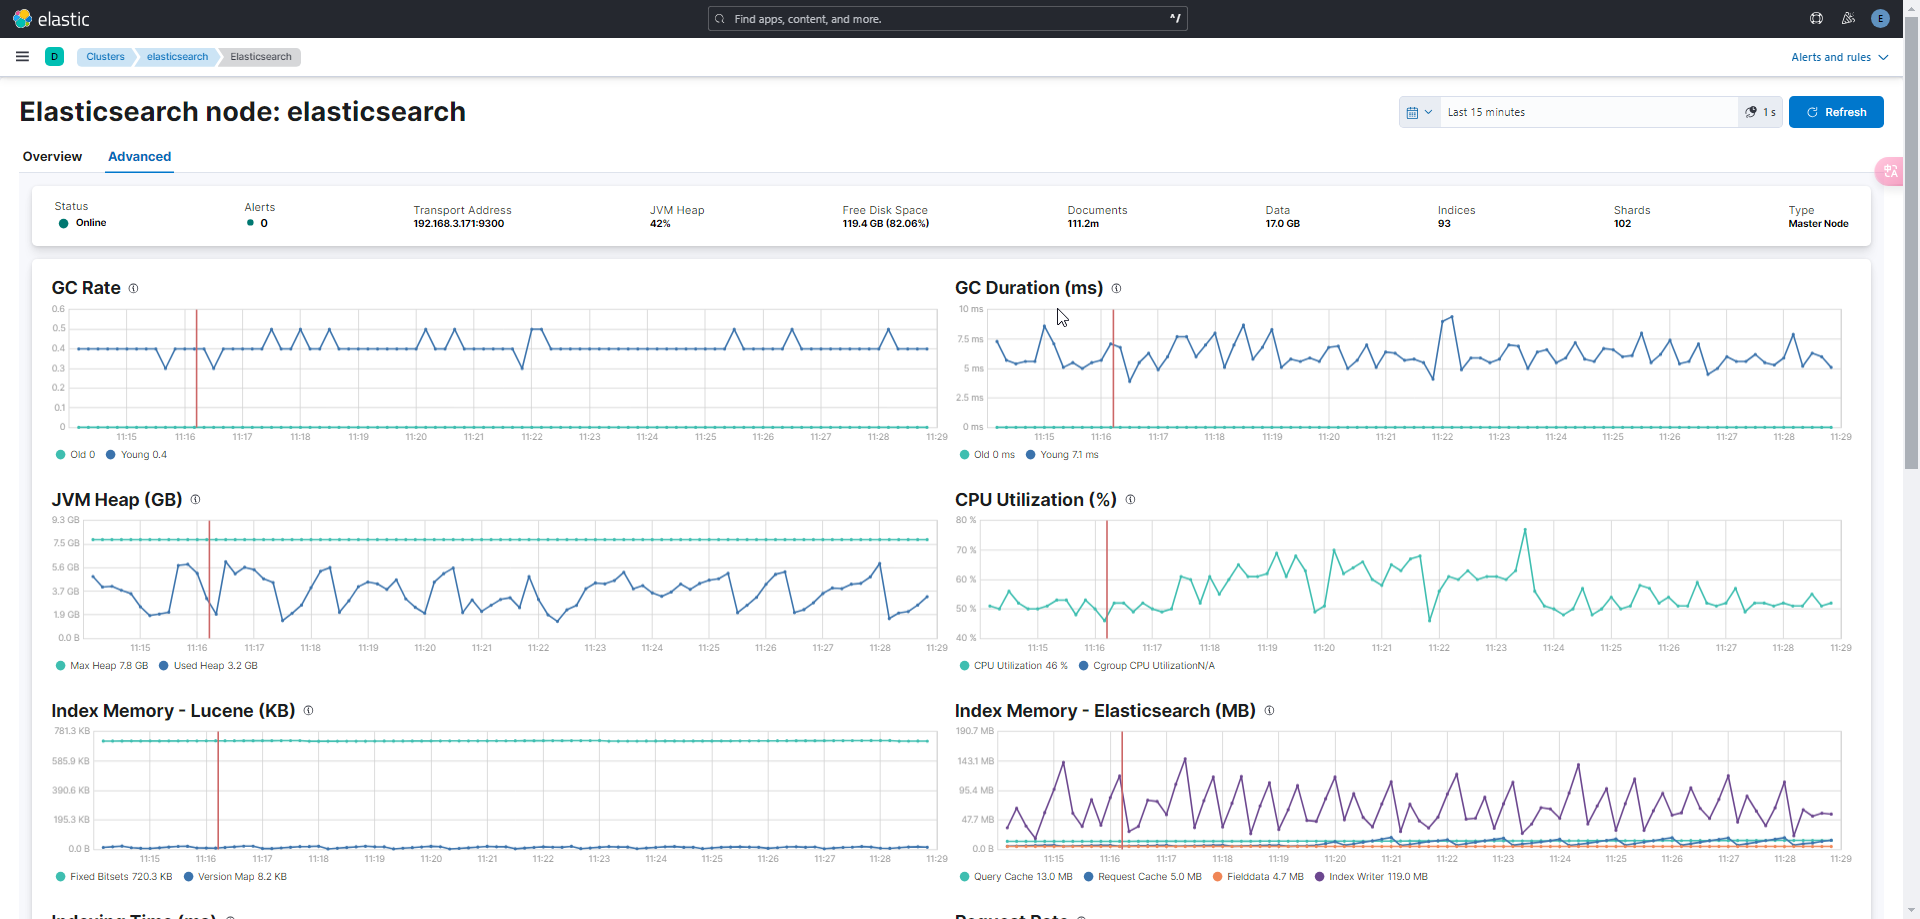This screenshot has width=1920, height=919.
Task: Click the info icon beside Index Memory - Lucene
Action: click(x=308, y=710)
